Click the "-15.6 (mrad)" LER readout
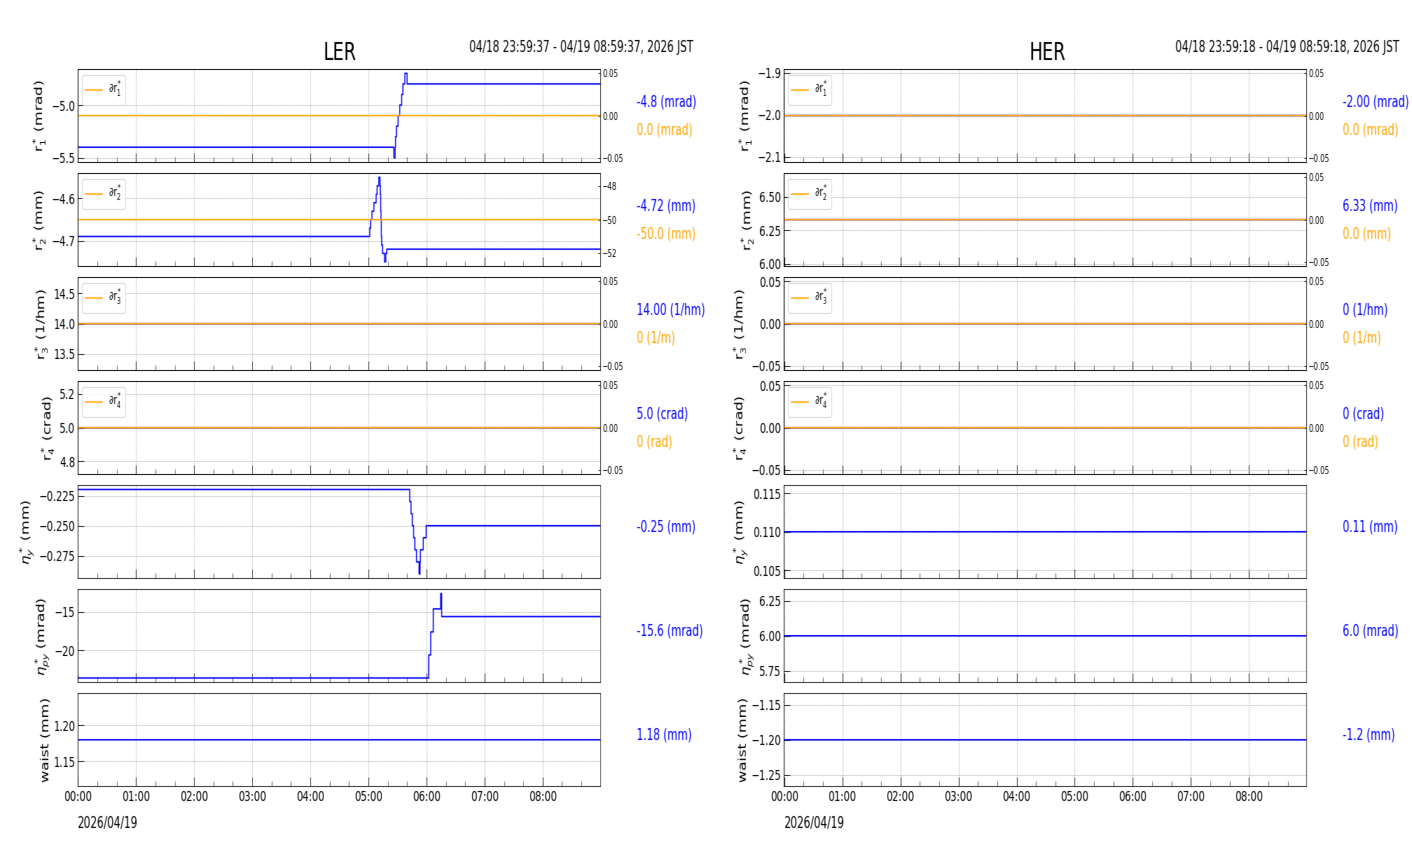1412x864 pixels. click(x=670, y=631)
